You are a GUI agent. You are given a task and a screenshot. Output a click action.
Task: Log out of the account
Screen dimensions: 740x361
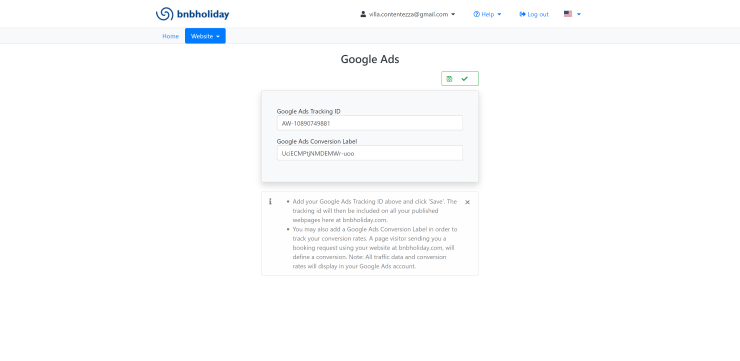pyautogui.click(x=534, y=14)
